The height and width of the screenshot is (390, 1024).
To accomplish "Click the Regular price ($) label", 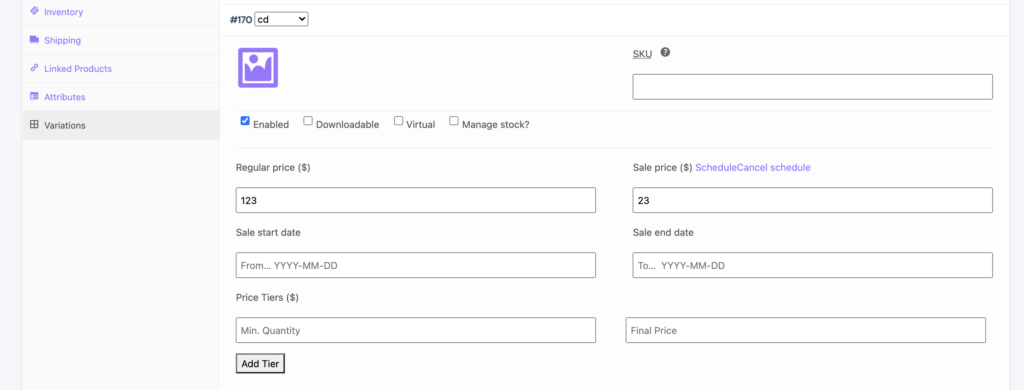I will tap(273, 167).
